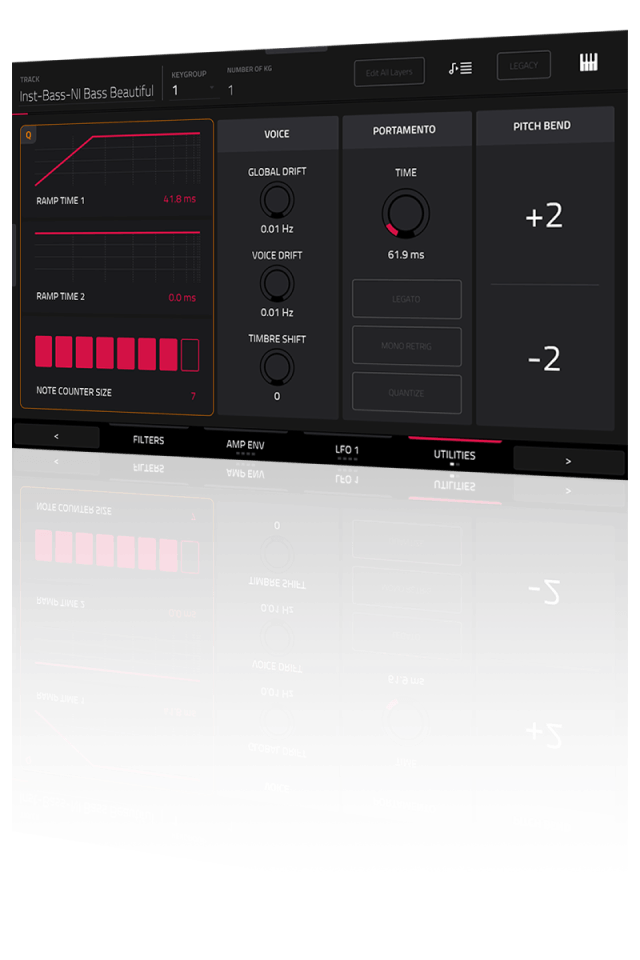Screen dimensions: 640x960
Task: Go to next tab page with right arrow
Action: [x=568, y=461]
